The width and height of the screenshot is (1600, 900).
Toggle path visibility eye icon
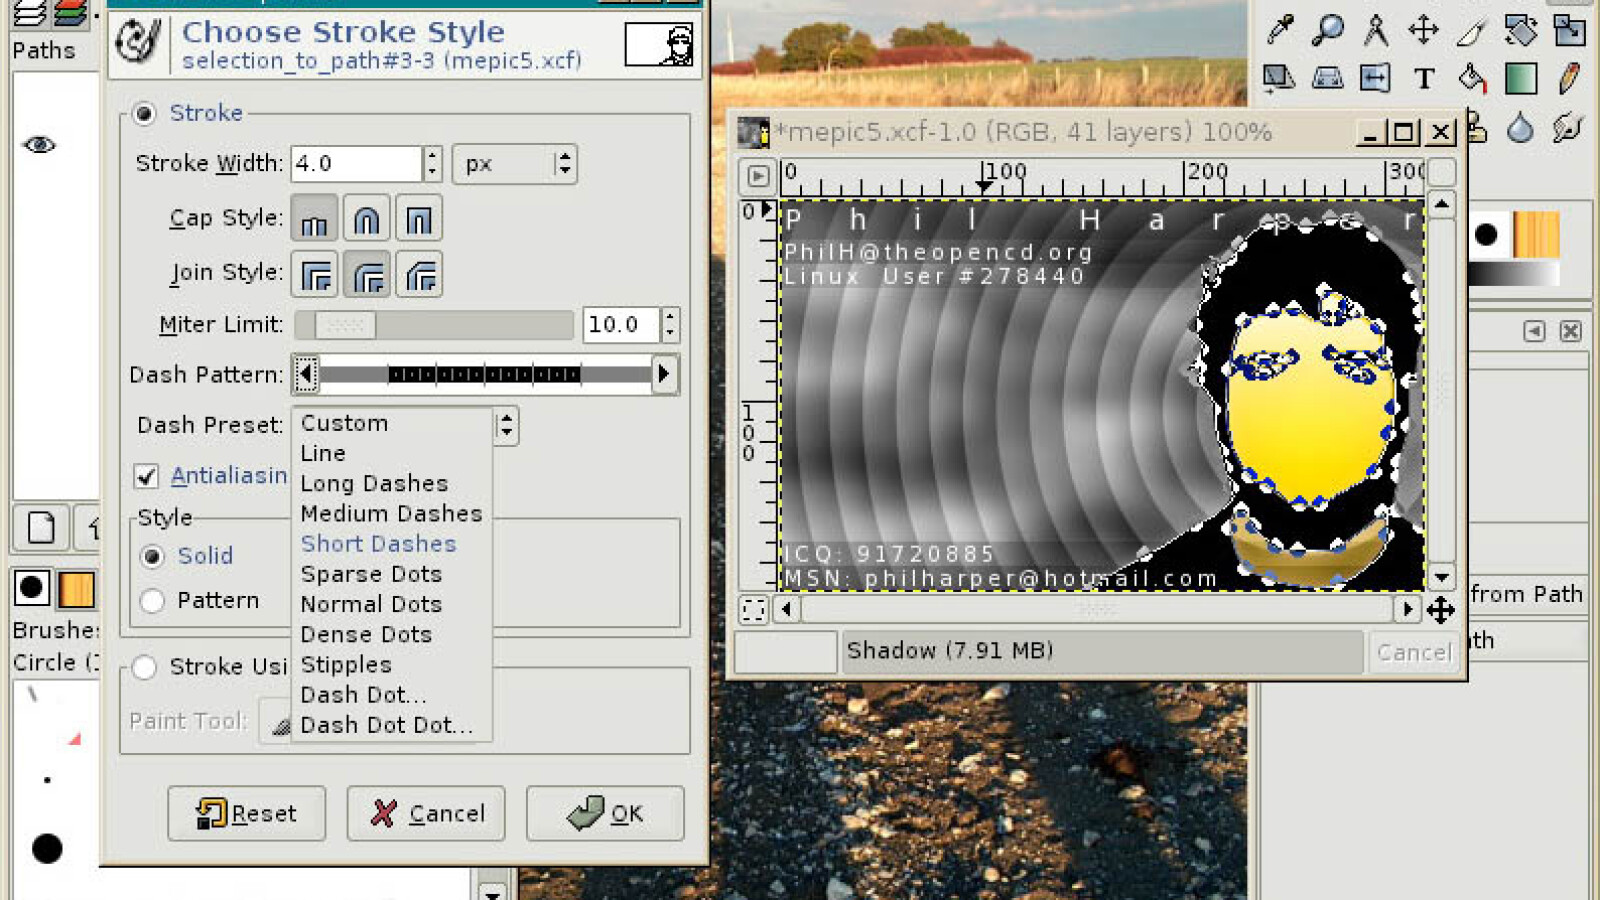pyautogui.click(x=39, y=145)
